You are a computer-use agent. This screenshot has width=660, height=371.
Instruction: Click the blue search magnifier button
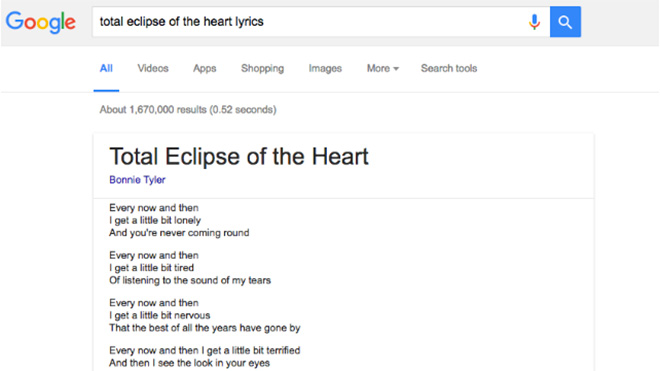click(565, 22)
